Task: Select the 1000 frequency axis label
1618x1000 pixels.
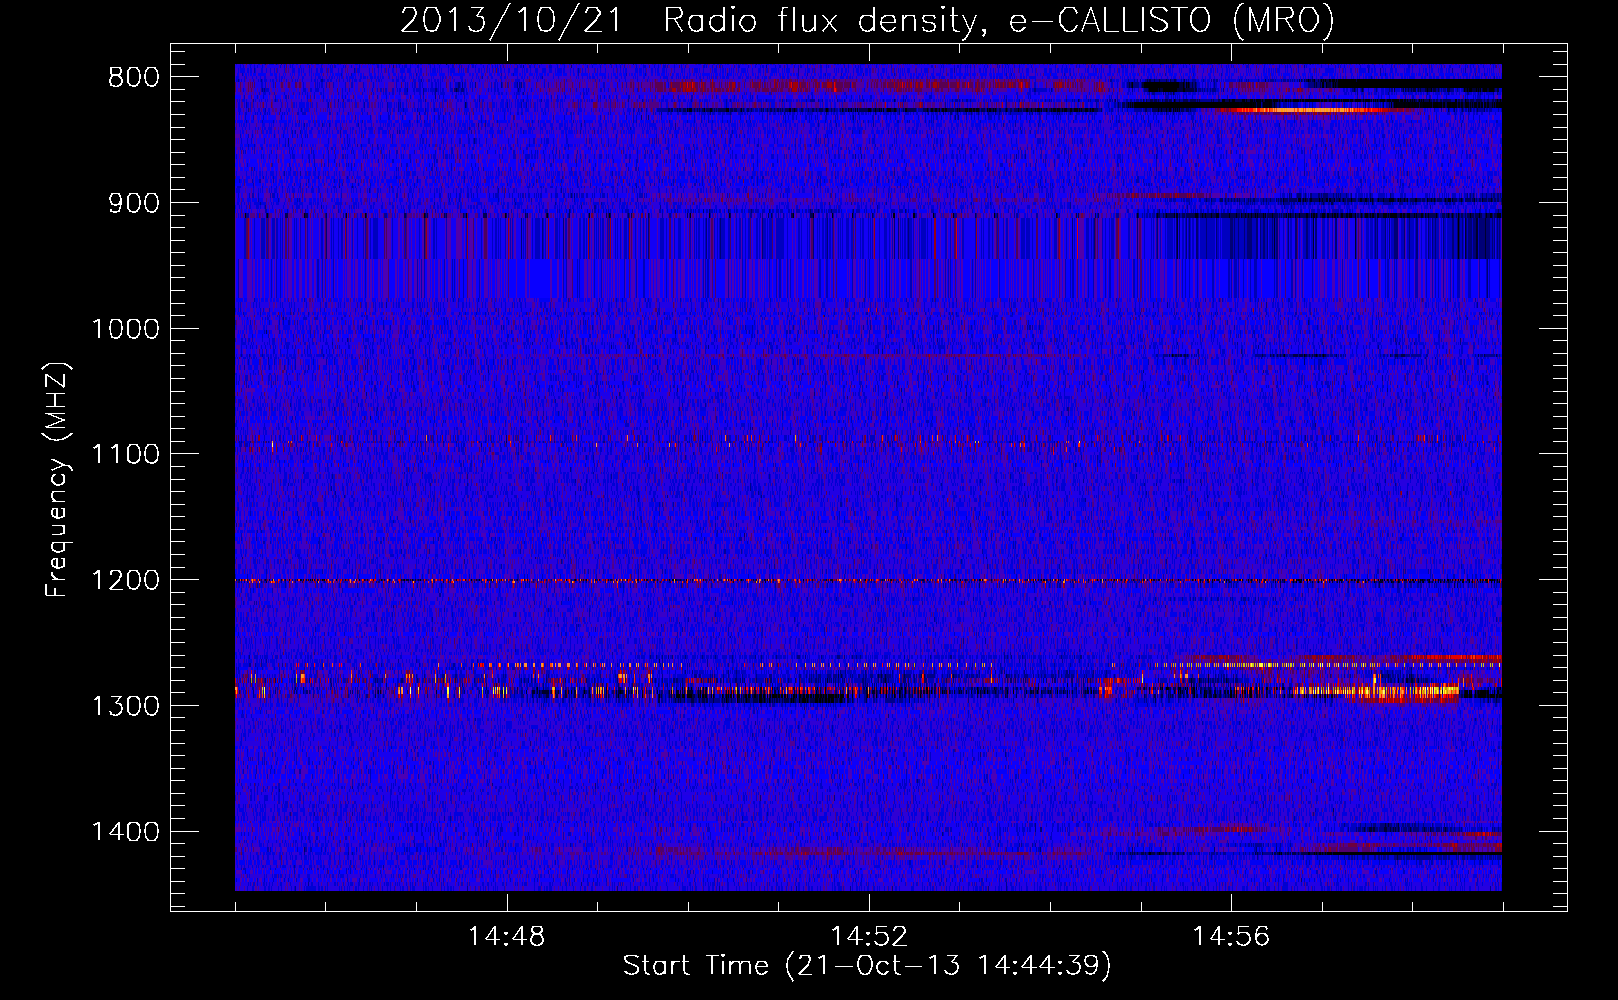Action: (125, 329)
